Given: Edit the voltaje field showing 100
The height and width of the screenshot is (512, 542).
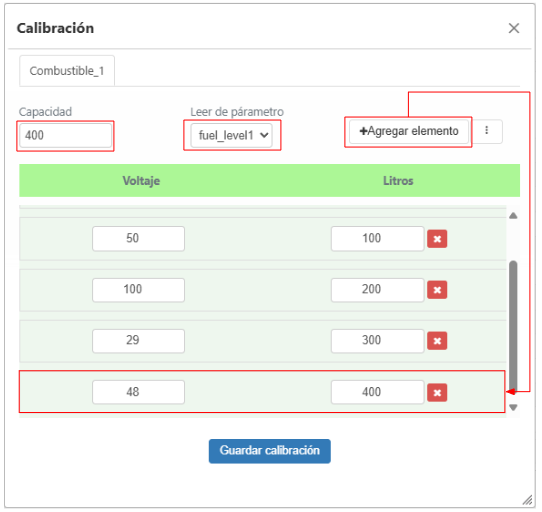Looking at the screenshot, I should 138,290.
